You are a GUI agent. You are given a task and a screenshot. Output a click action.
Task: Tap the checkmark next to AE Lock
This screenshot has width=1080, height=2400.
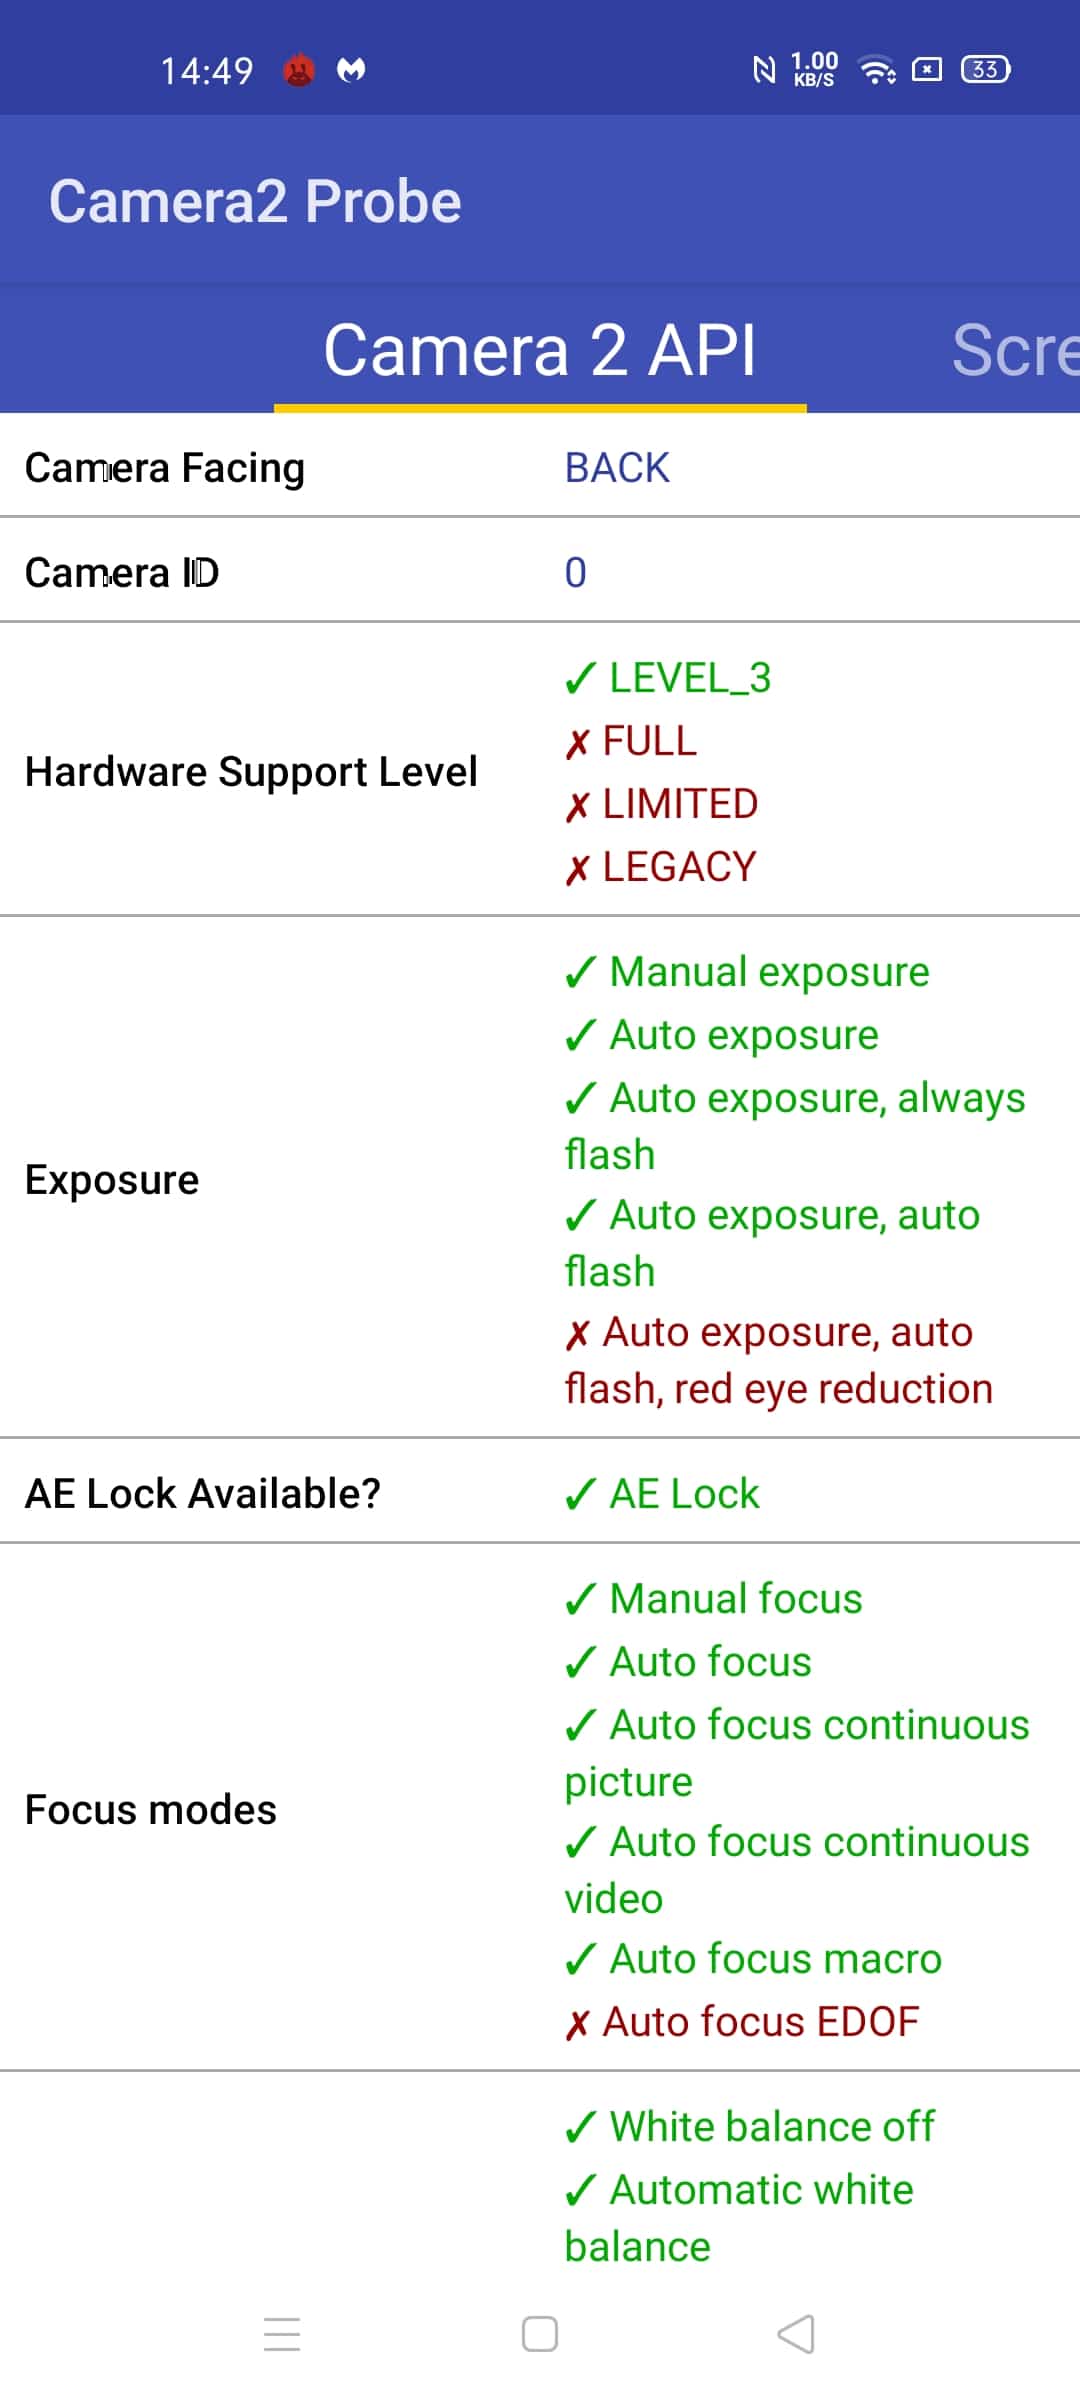click(581, 1494)
